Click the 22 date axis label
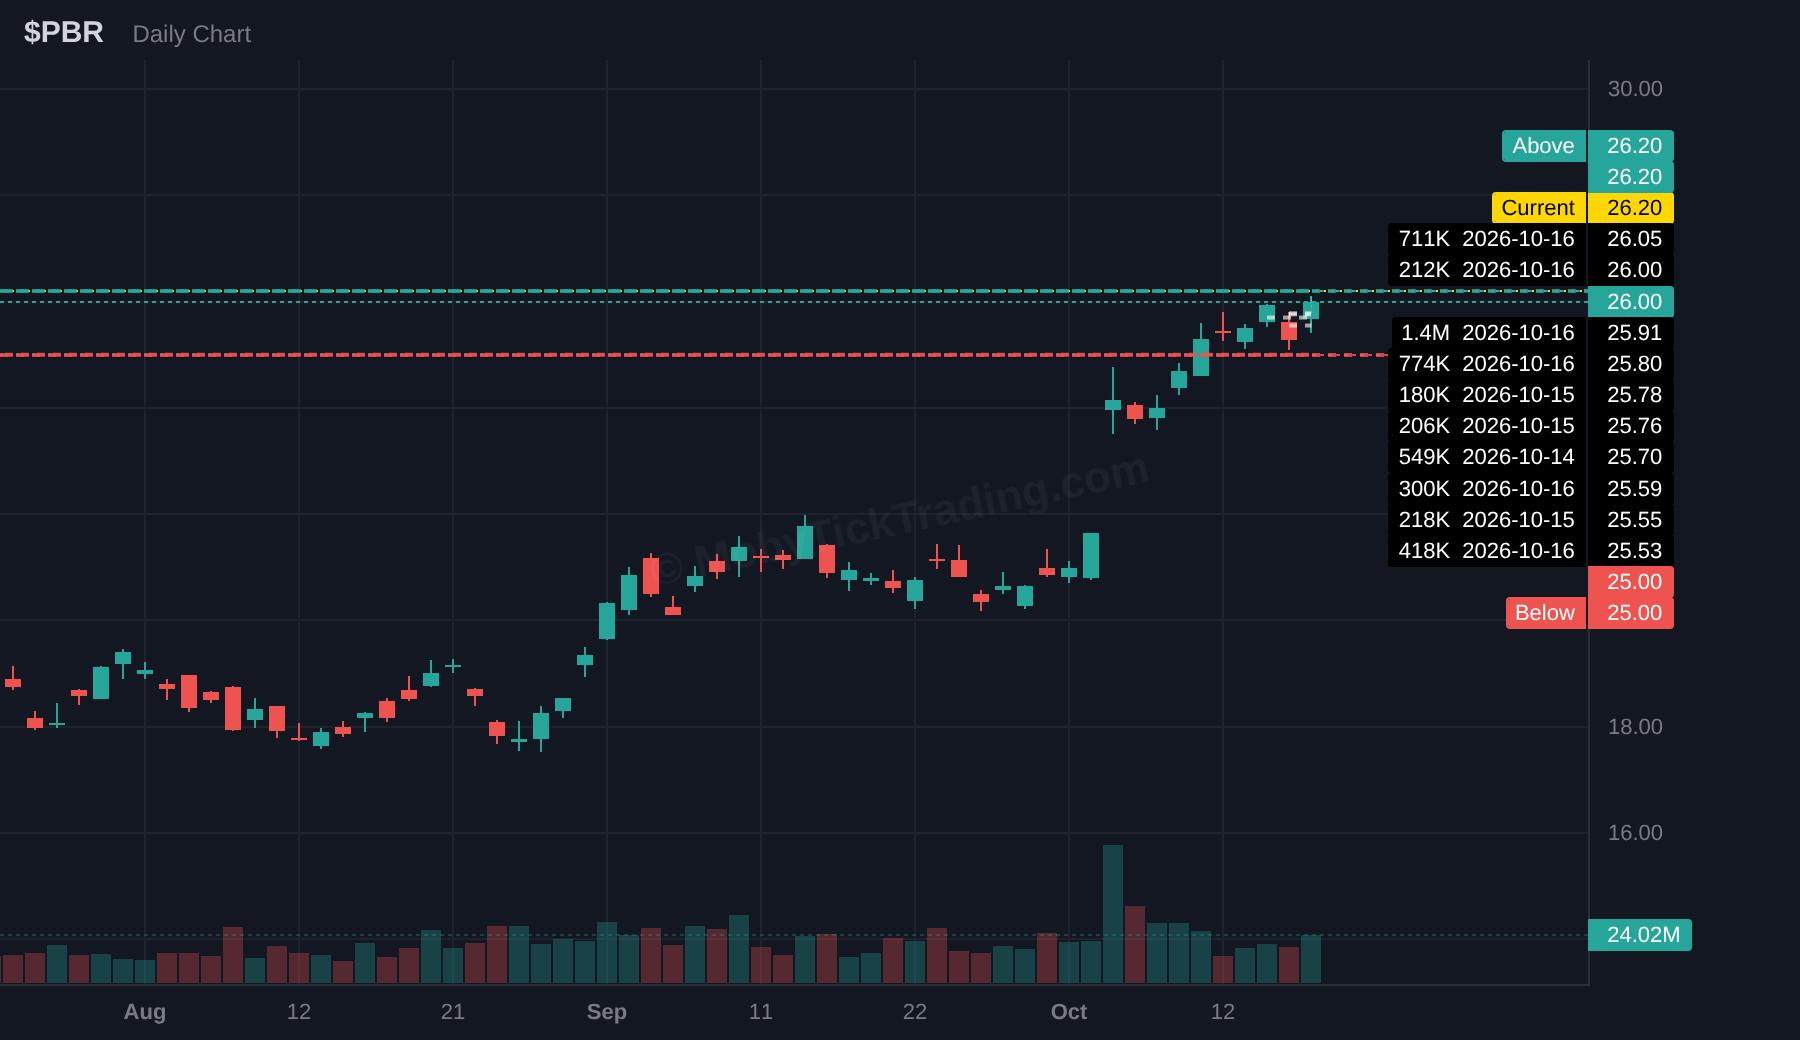The height and width of the screenshot is (1040, 1800). (x=915, y=1012)
